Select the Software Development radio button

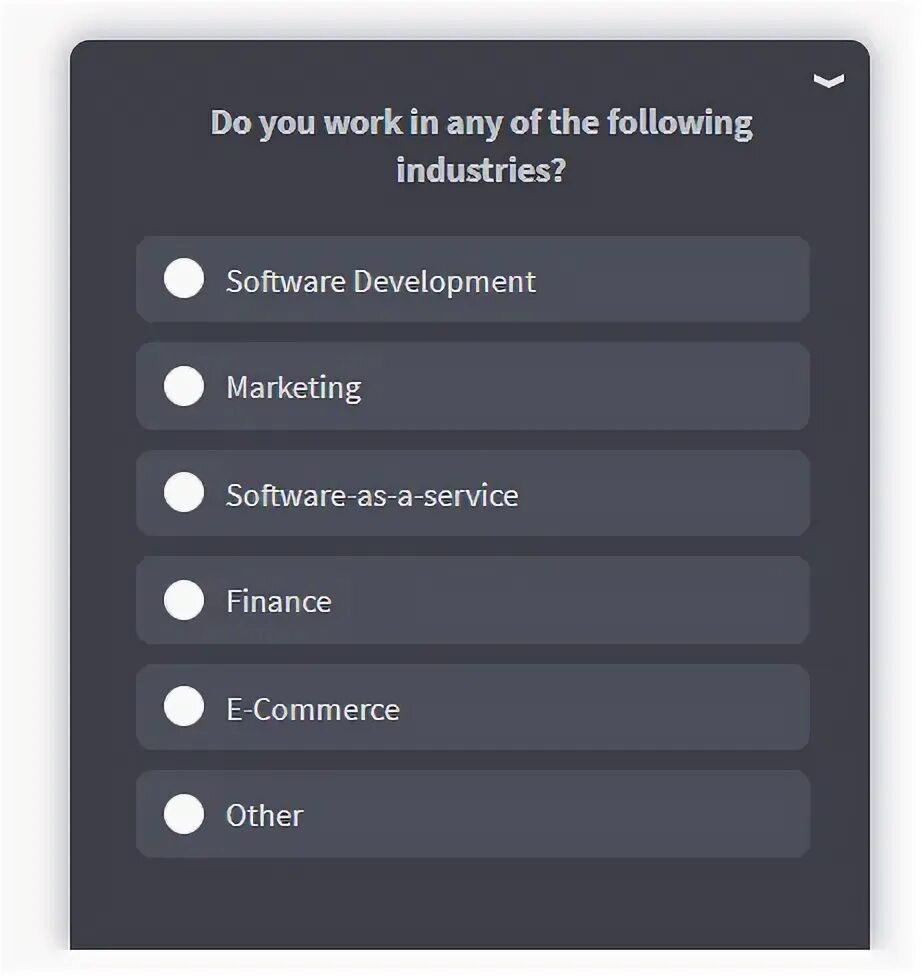[x=184, y=278]
